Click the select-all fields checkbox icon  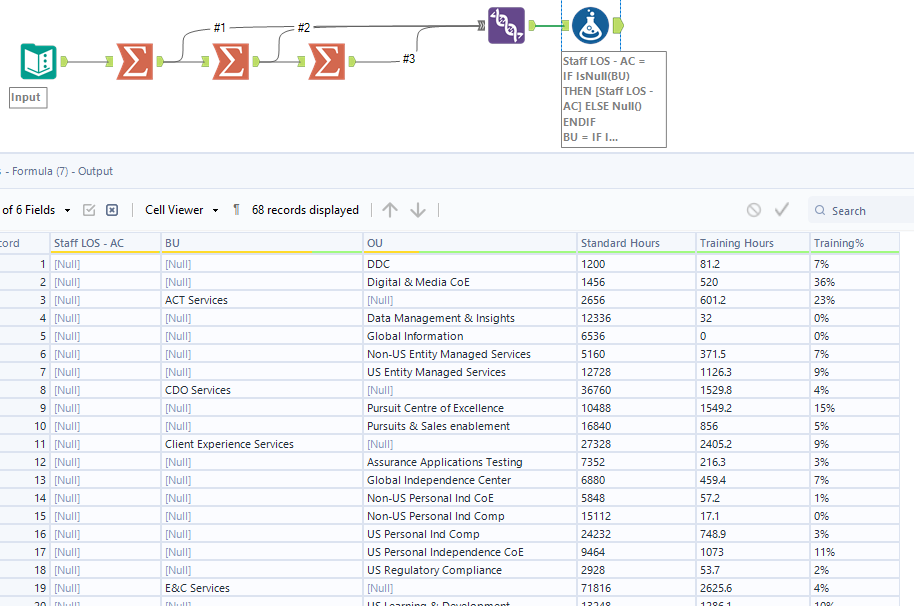coord(89,210)
